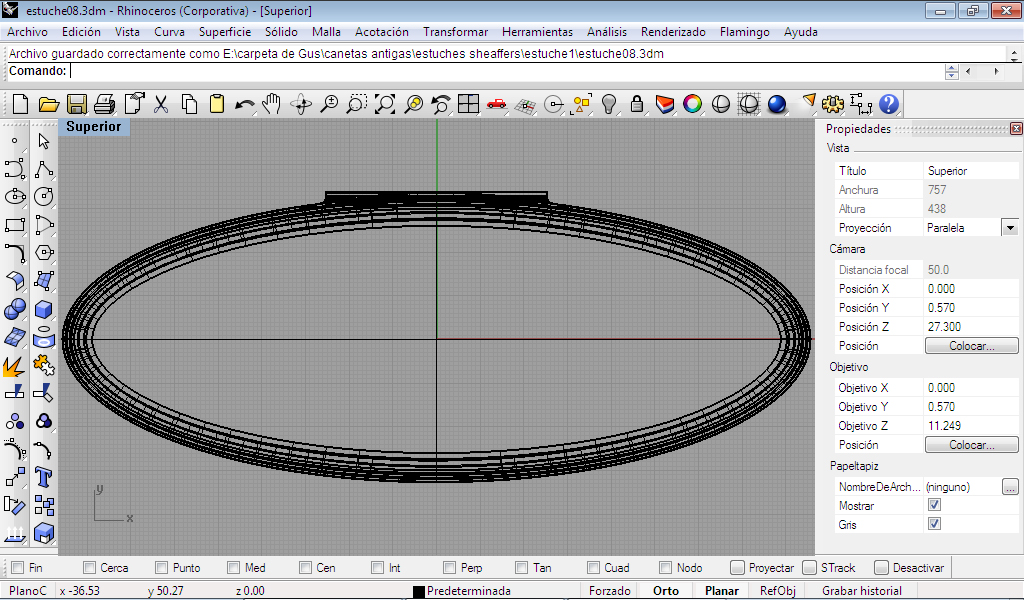Open the Superficie menu
Image resolution: width=1024 pixels, height=600 pixels.
tap(224, 32)
